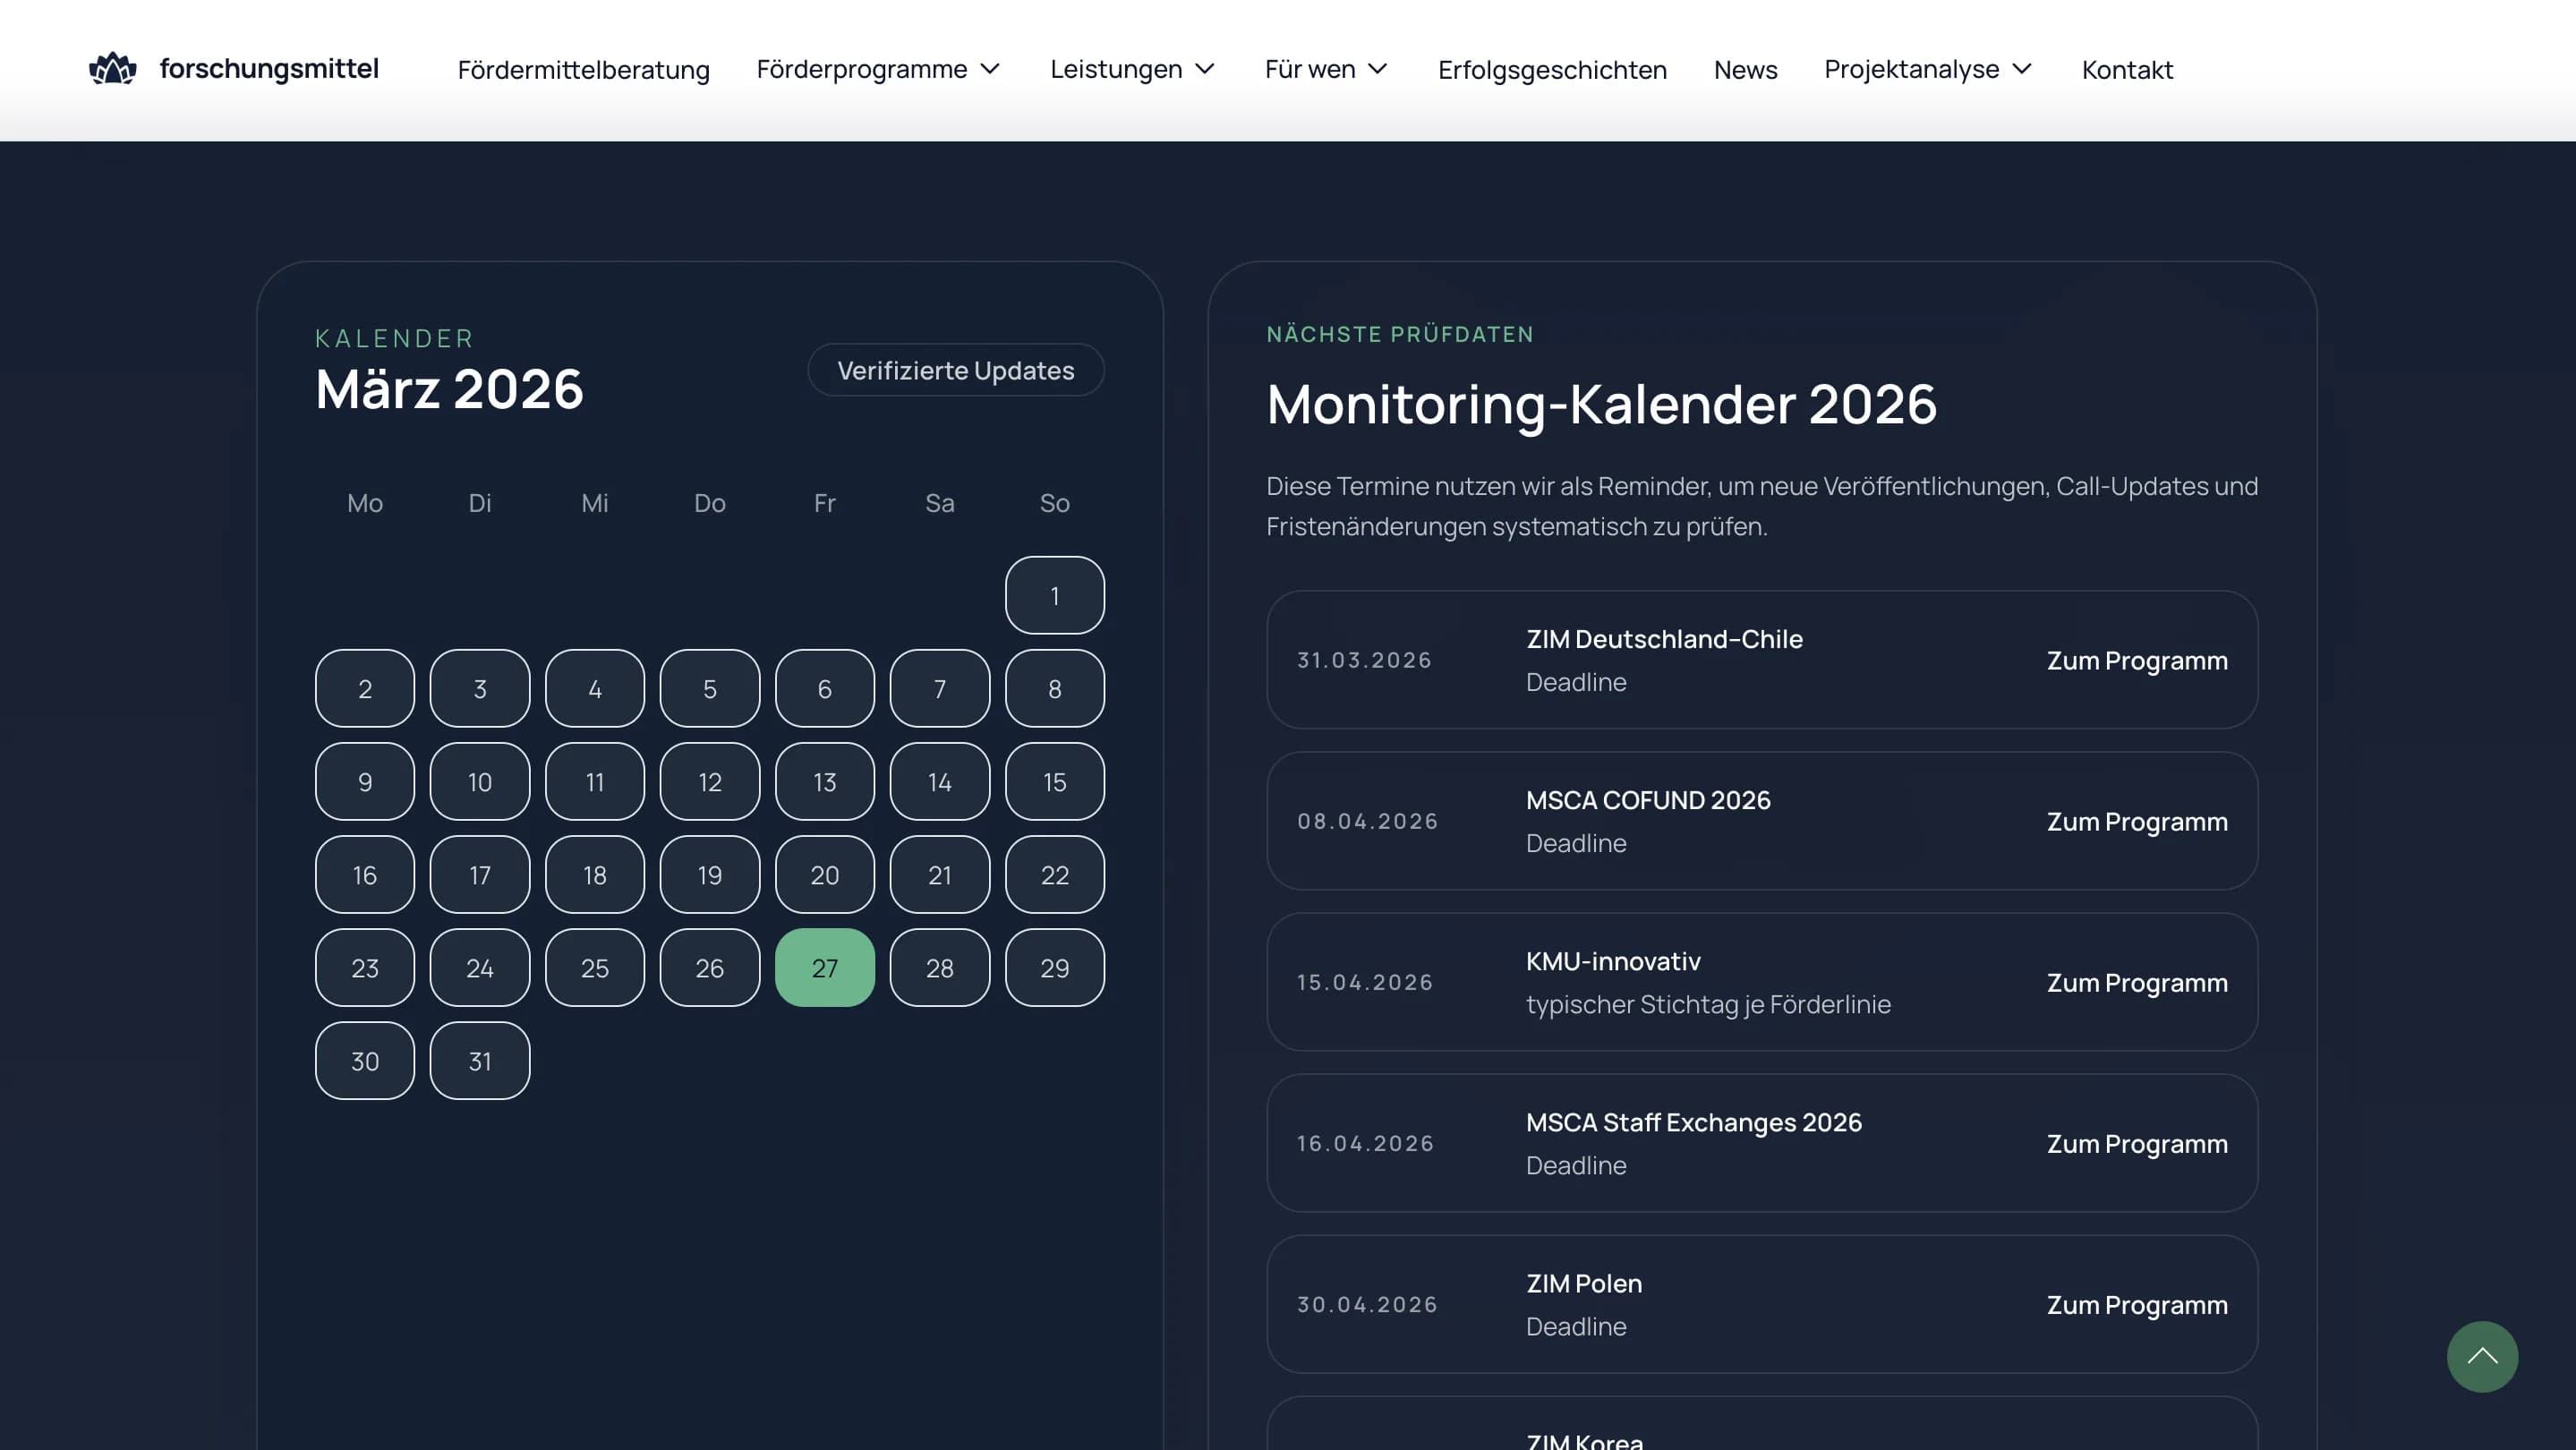
Task: Click the forschungsmittel brand name text
Action: click(269, 69)
